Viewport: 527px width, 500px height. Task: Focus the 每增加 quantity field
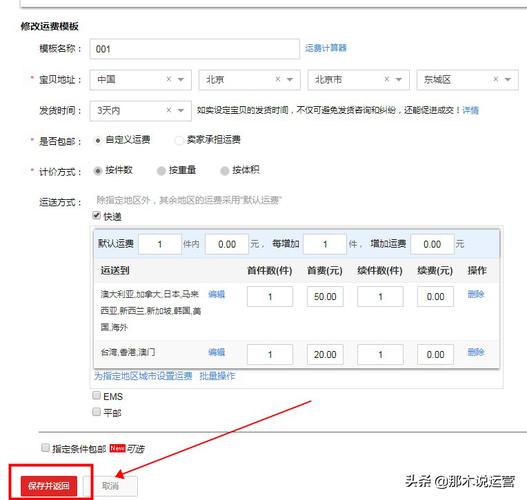point(325,244)
